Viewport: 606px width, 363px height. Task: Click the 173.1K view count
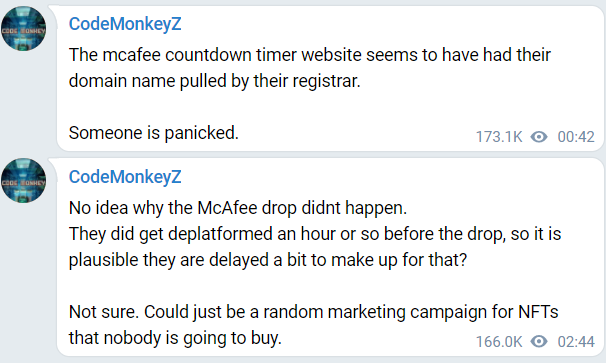[499, 137]
